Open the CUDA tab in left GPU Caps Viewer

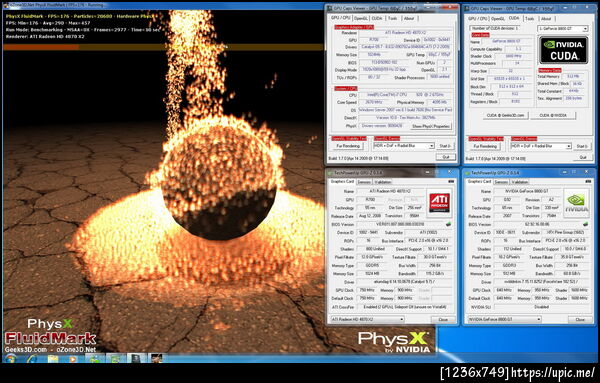coord(377,18)
